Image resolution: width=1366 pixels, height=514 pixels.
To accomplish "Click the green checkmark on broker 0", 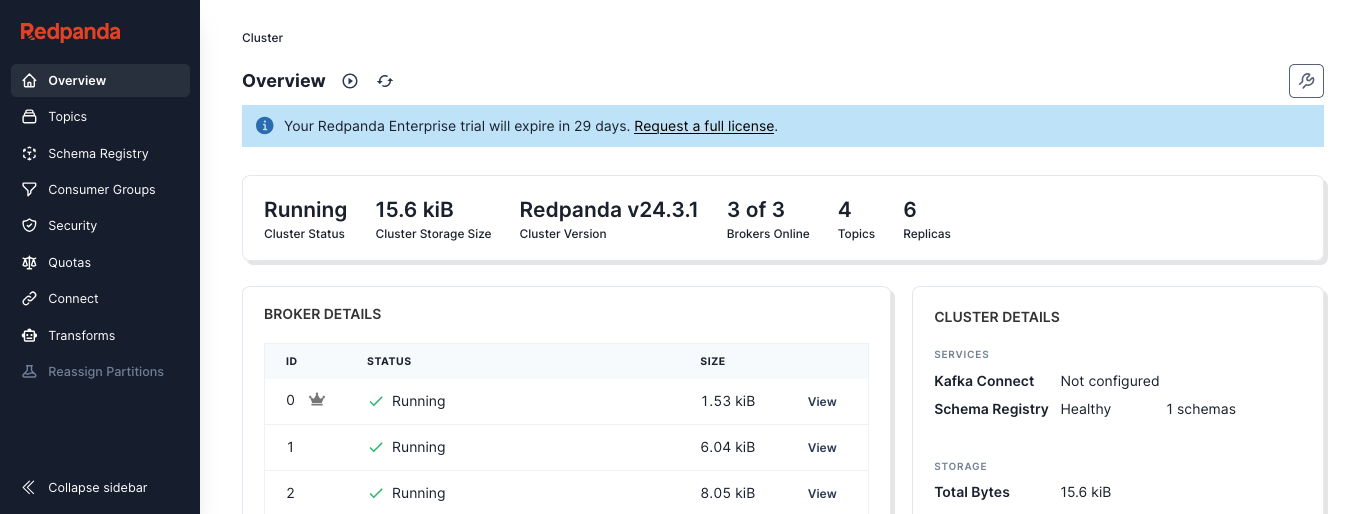I will coord(376,401).
